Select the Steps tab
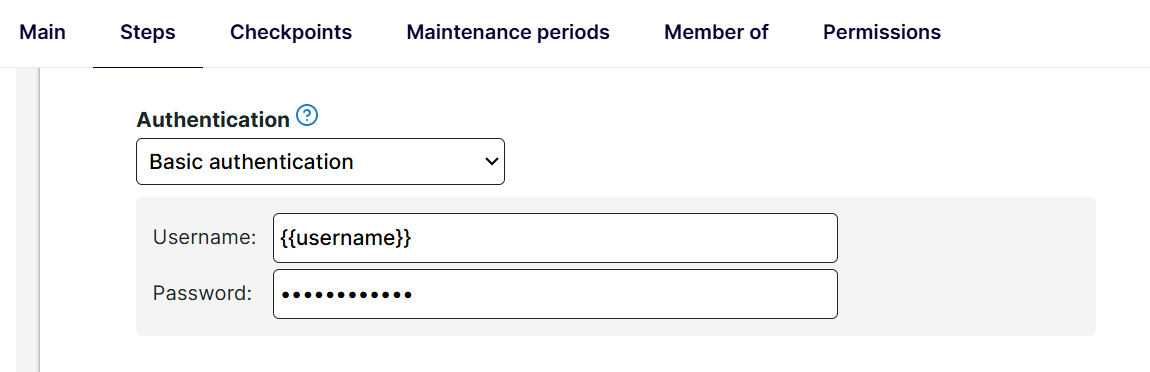Image resolution: width=1150 pixels, height=372 pixels. 147,32
